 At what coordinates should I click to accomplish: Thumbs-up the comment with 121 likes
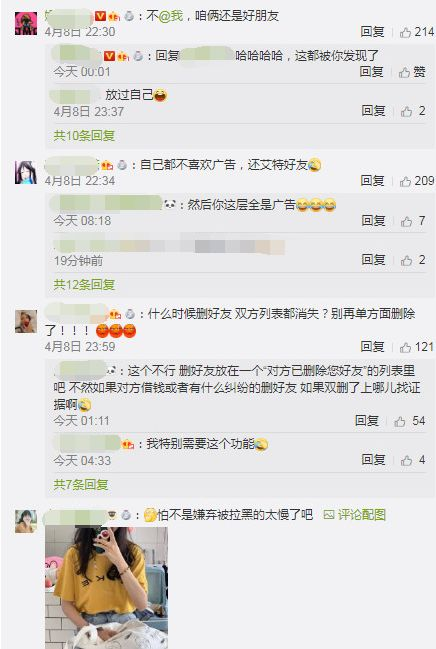[417, 347]
